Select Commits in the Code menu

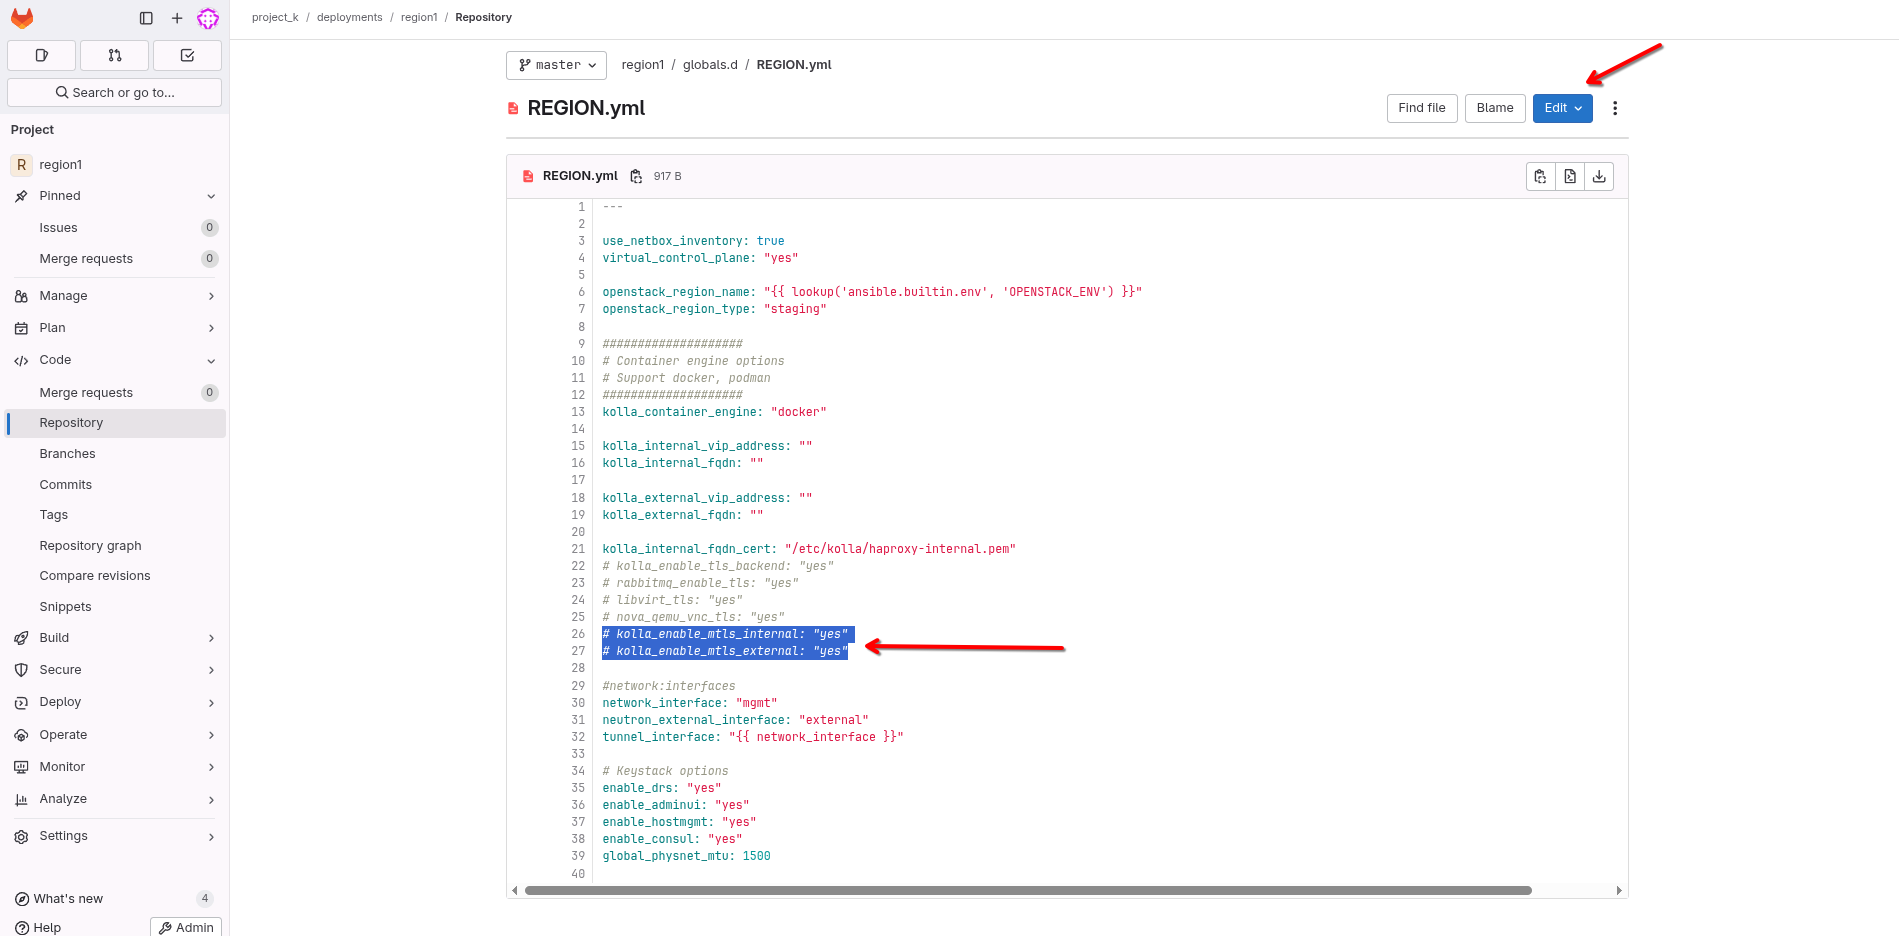coord(66,485)
